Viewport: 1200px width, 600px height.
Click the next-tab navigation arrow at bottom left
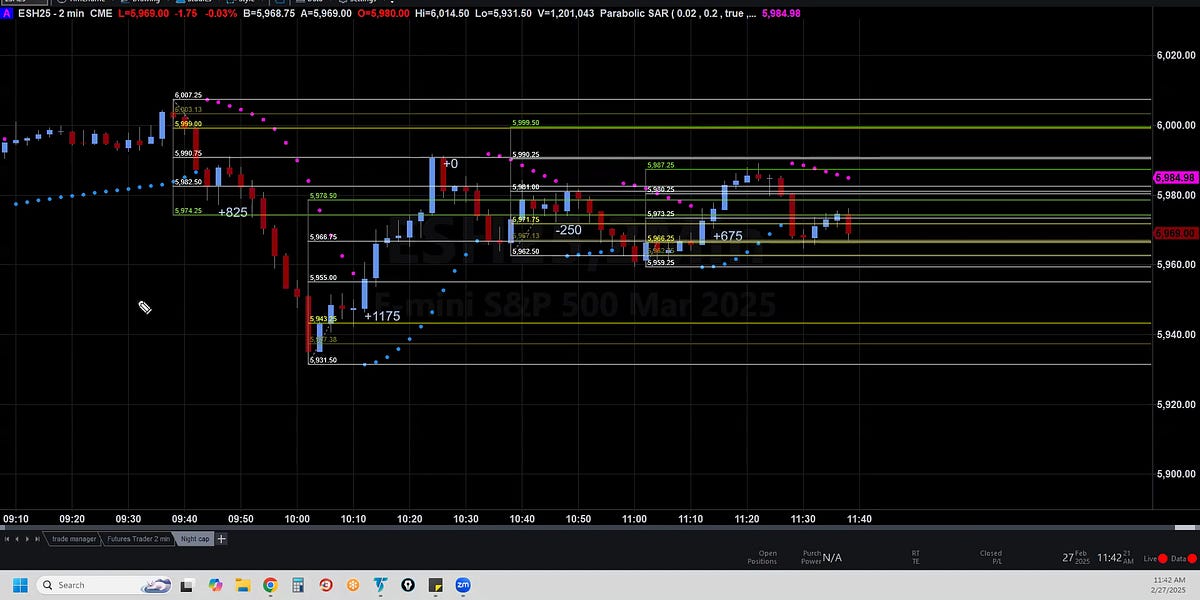click(27, 538)
